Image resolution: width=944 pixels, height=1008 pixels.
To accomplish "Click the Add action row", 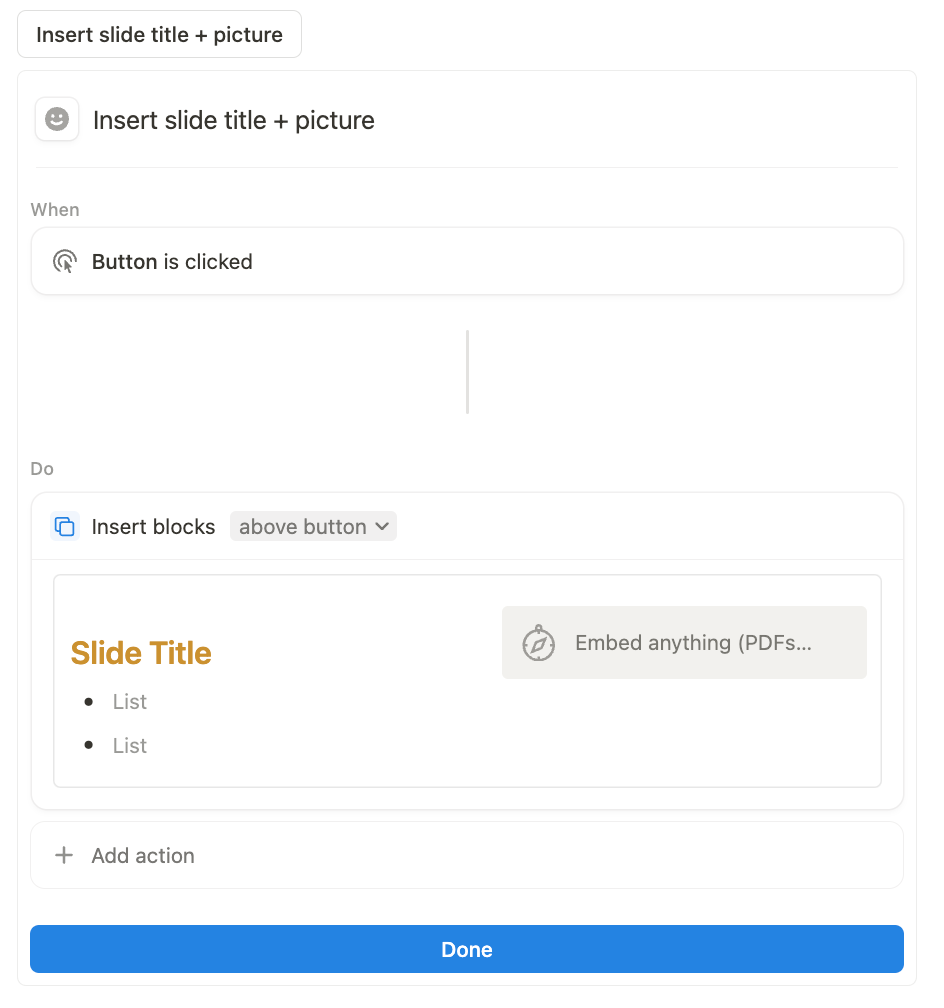I will tap(467, 855).
